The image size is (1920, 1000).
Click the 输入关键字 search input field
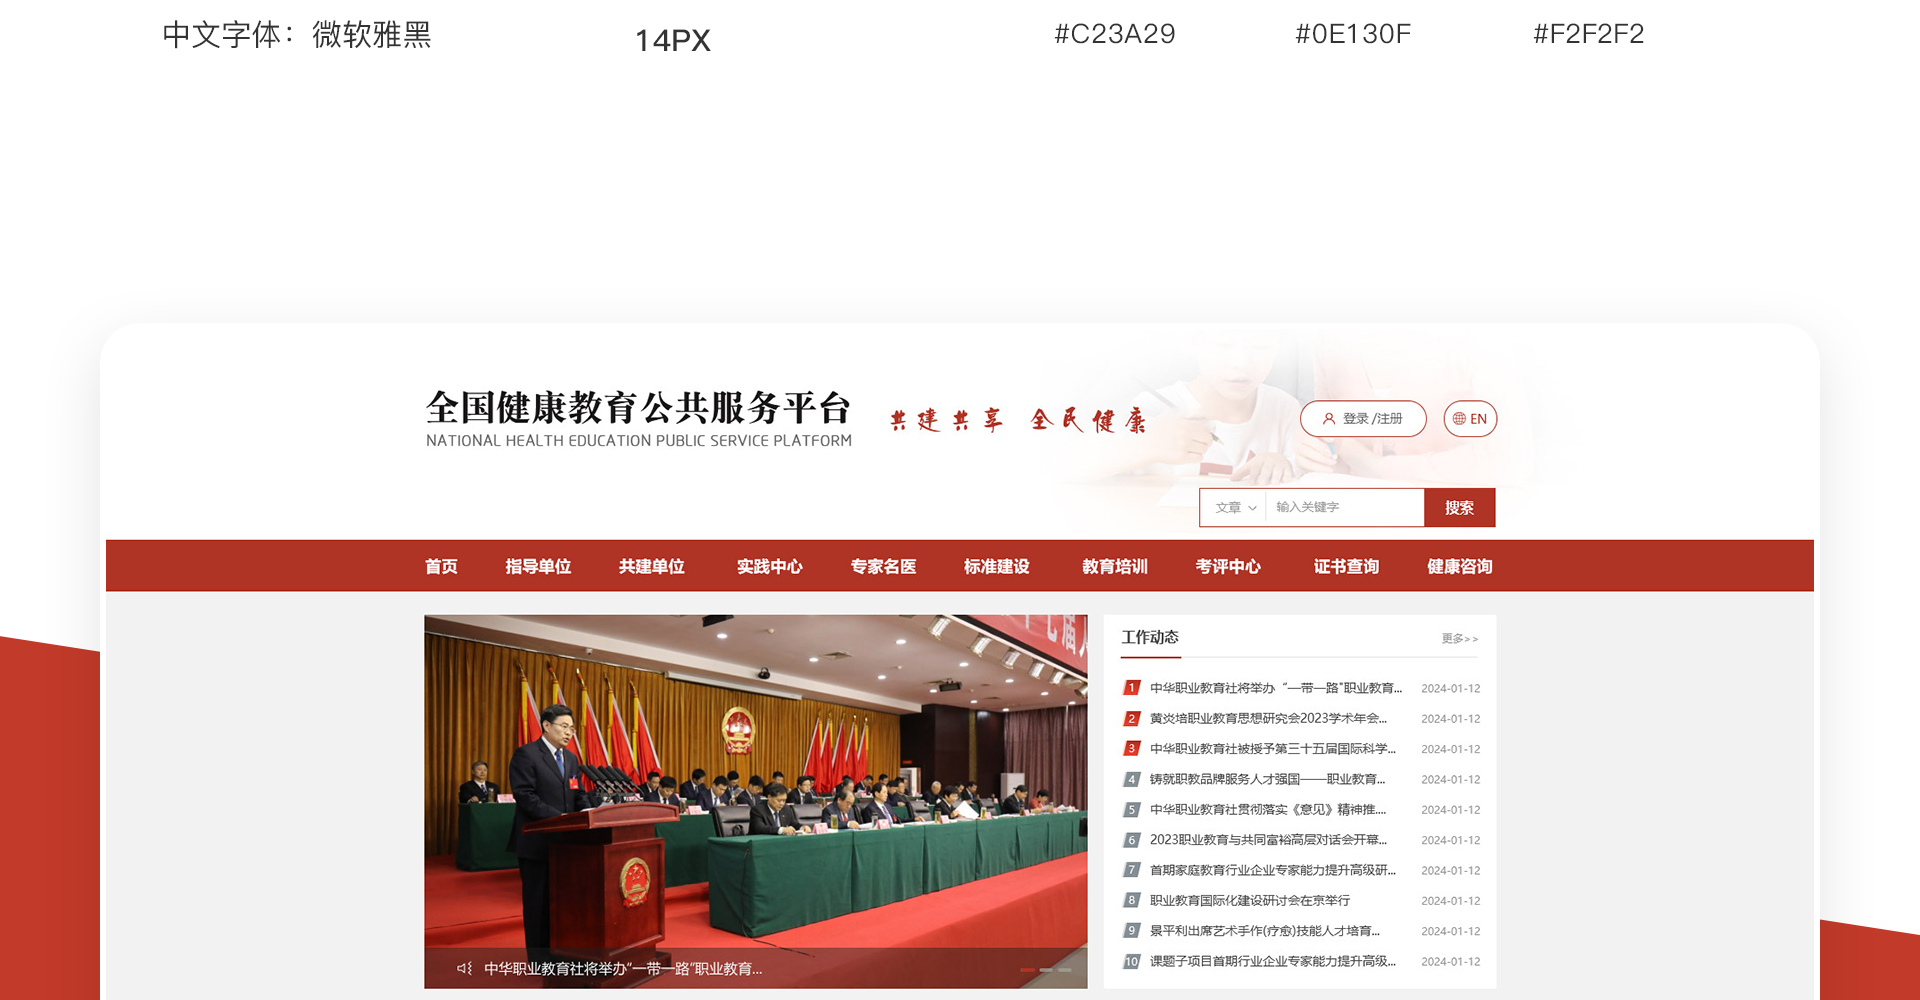[1344, 508]
